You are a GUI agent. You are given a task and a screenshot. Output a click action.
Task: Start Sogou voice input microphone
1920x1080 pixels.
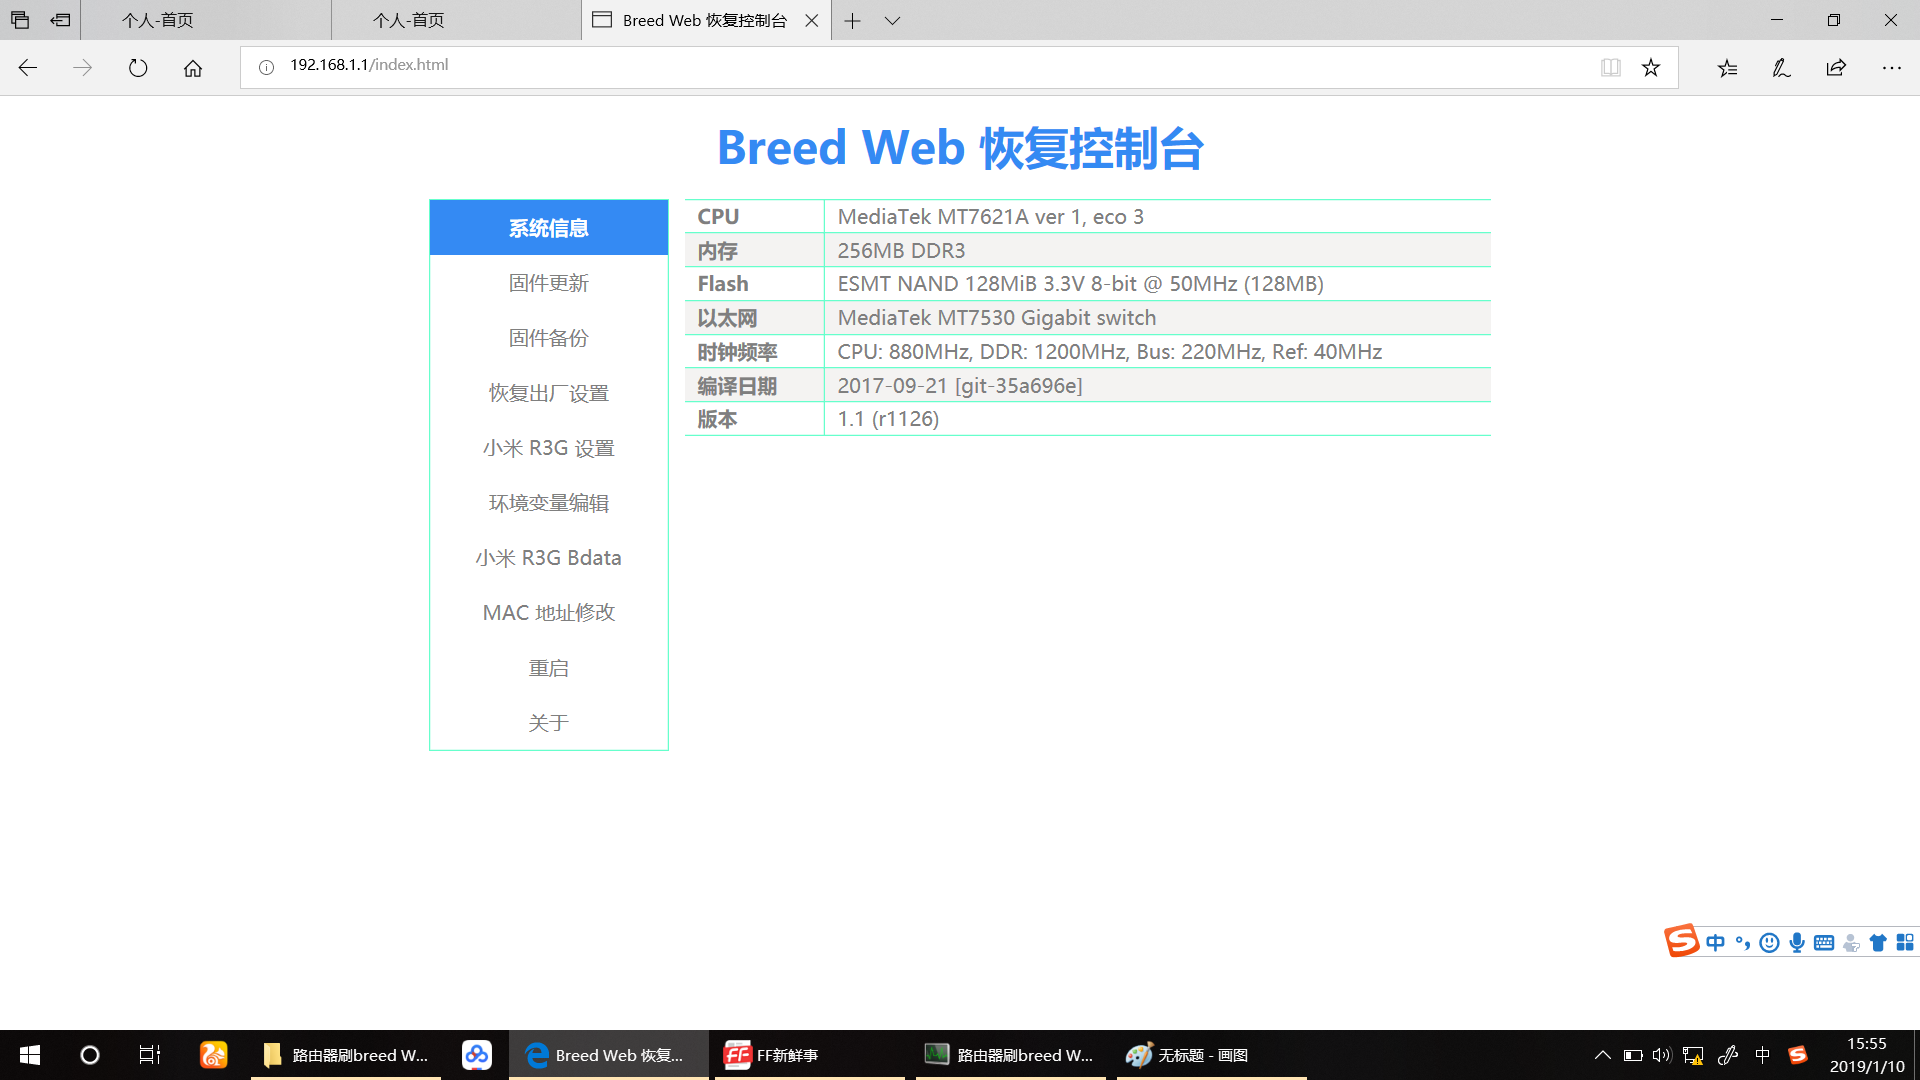tap(1797, 942)
